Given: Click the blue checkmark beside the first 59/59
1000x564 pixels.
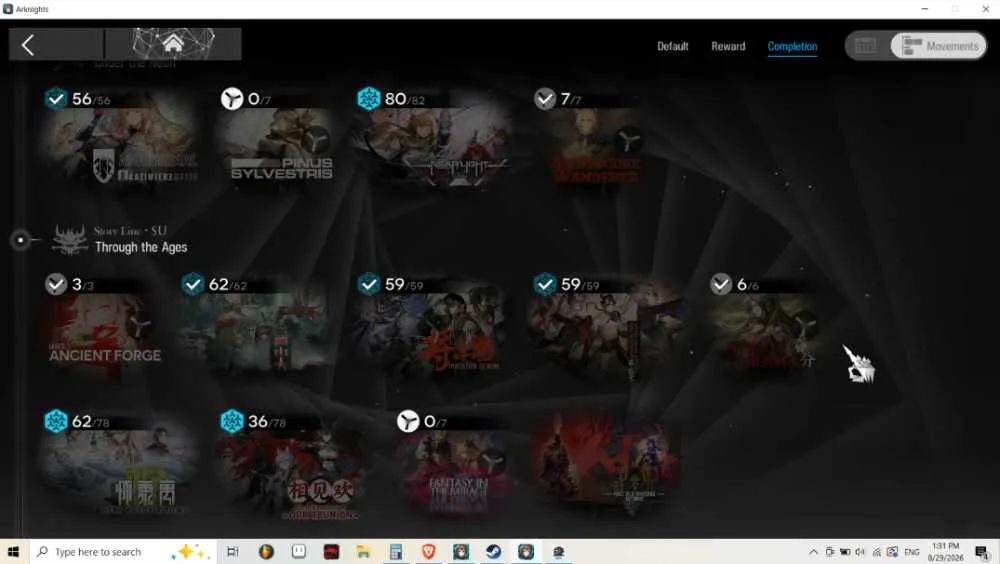Looking at the screenshot, I should 369,284.
